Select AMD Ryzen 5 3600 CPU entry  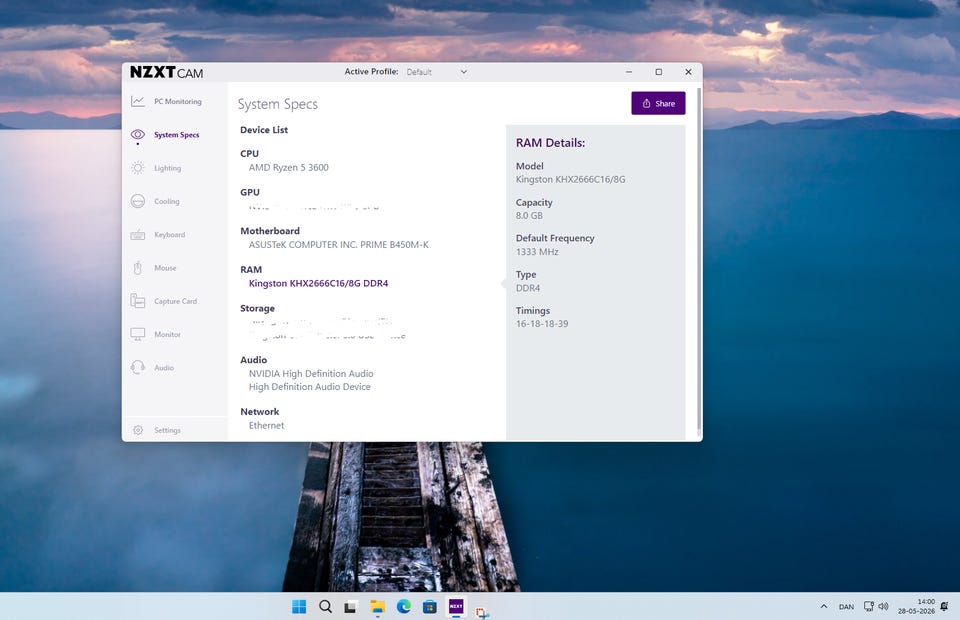[288, 167]
